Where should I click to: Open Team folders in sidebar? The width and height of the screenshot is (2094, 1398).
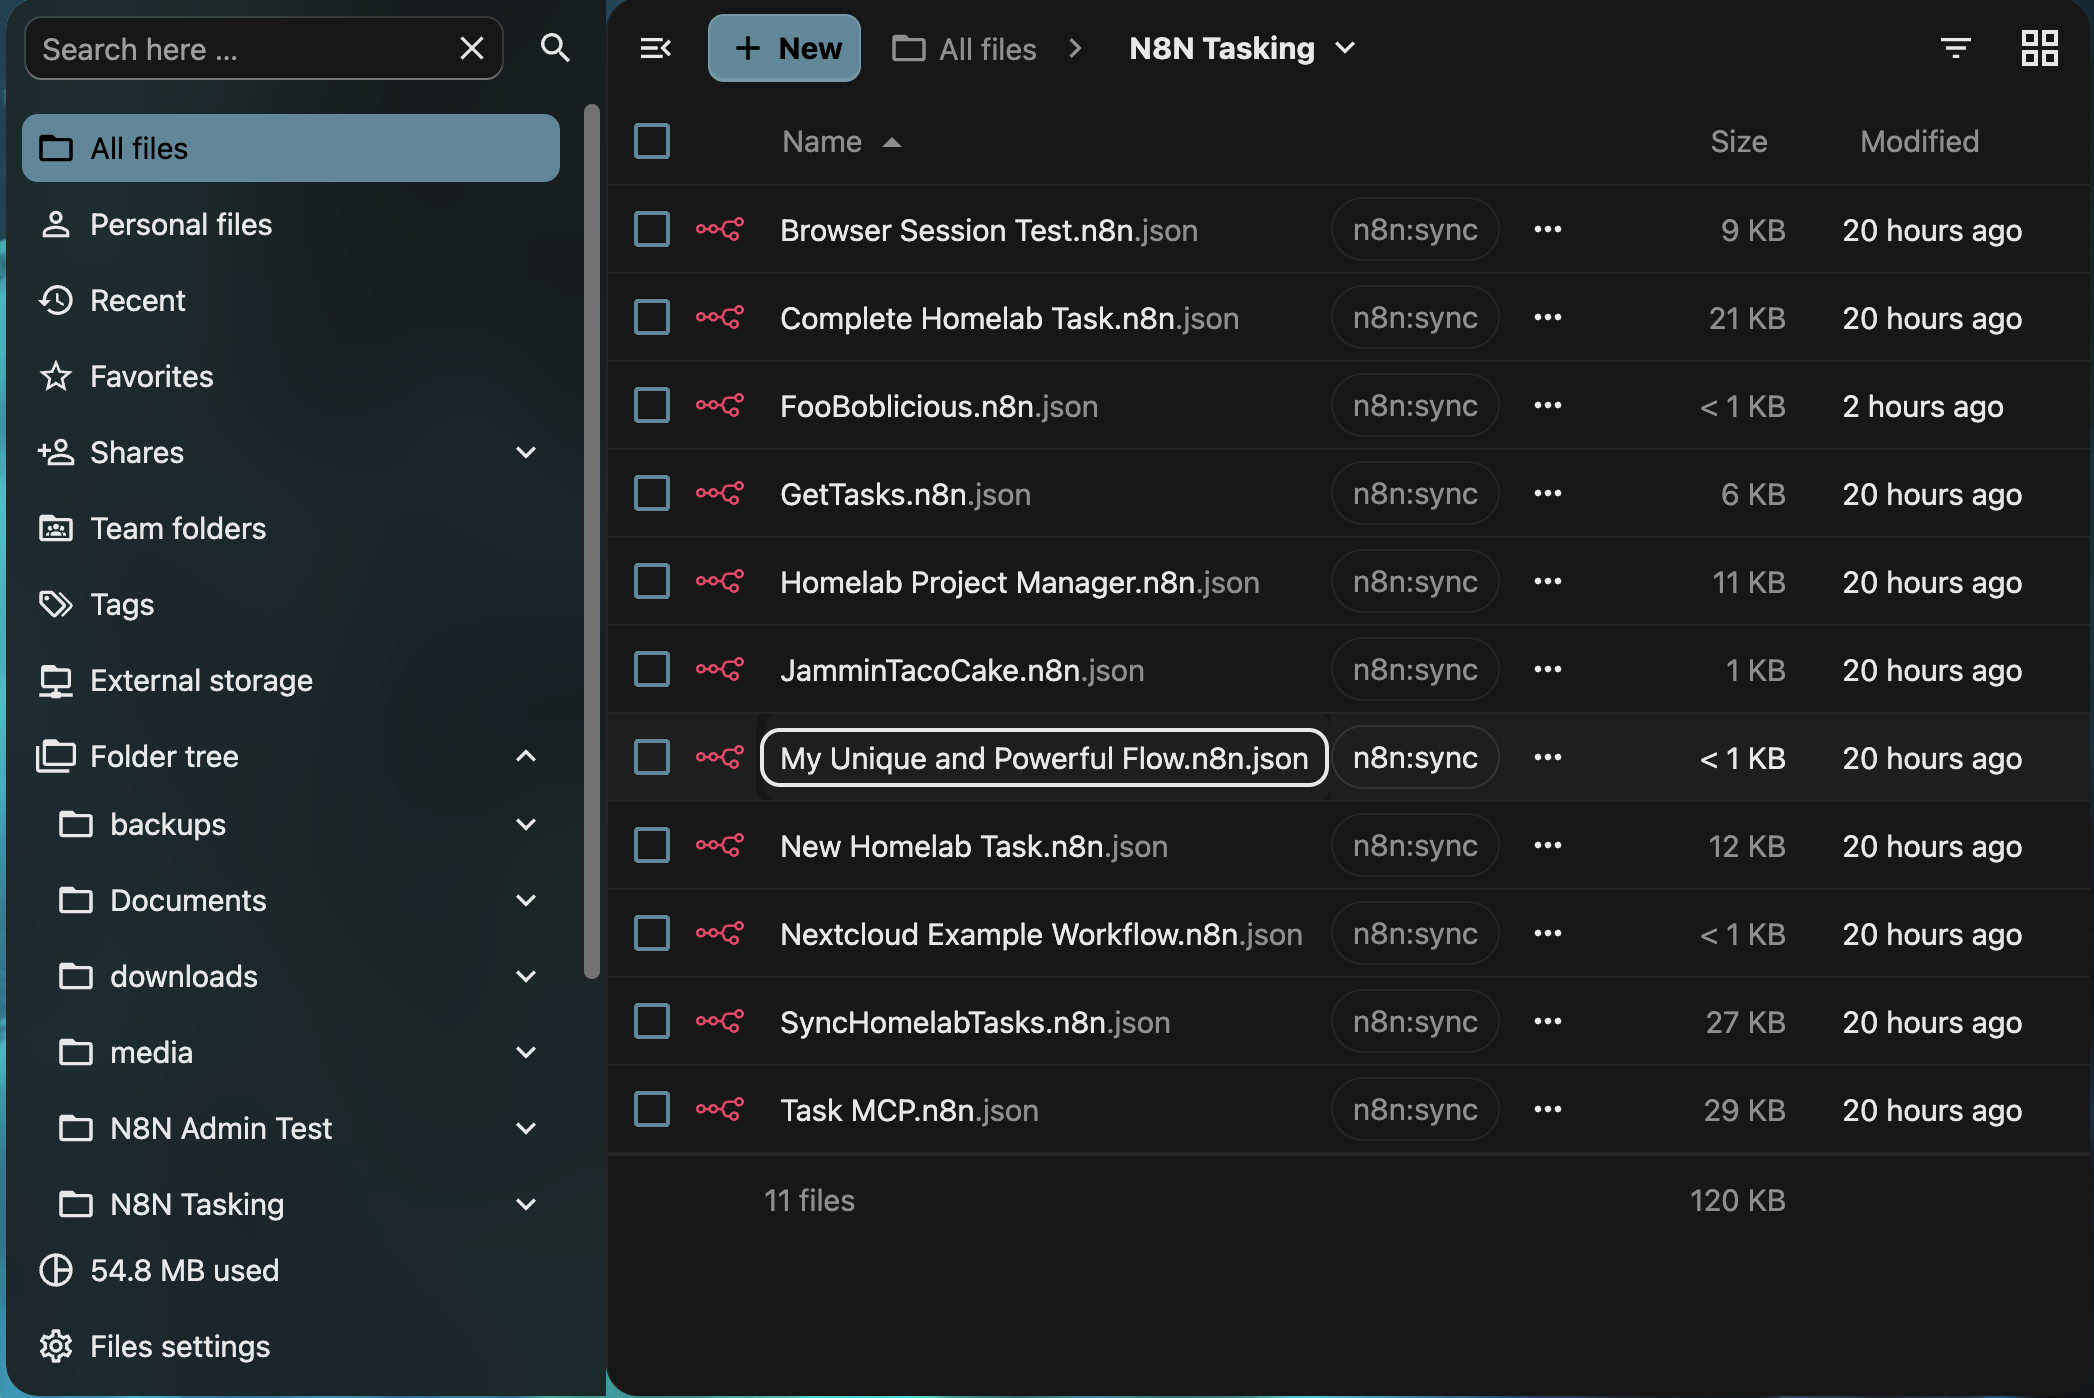click(290, 528)
